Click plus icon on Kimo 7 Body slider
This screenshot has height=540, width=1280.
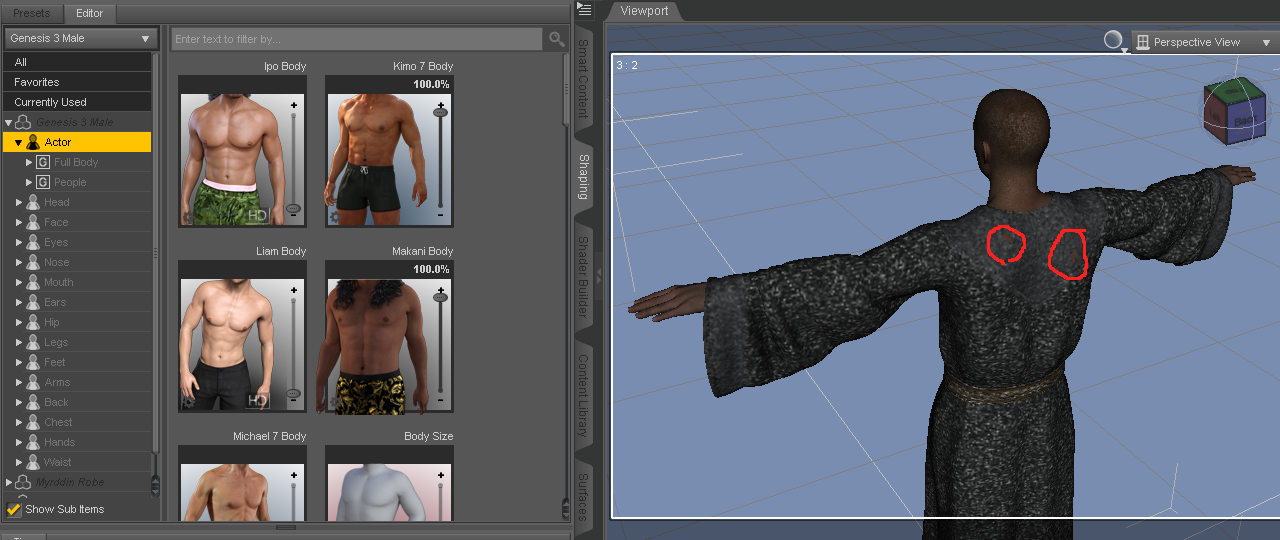pos(440,104)
